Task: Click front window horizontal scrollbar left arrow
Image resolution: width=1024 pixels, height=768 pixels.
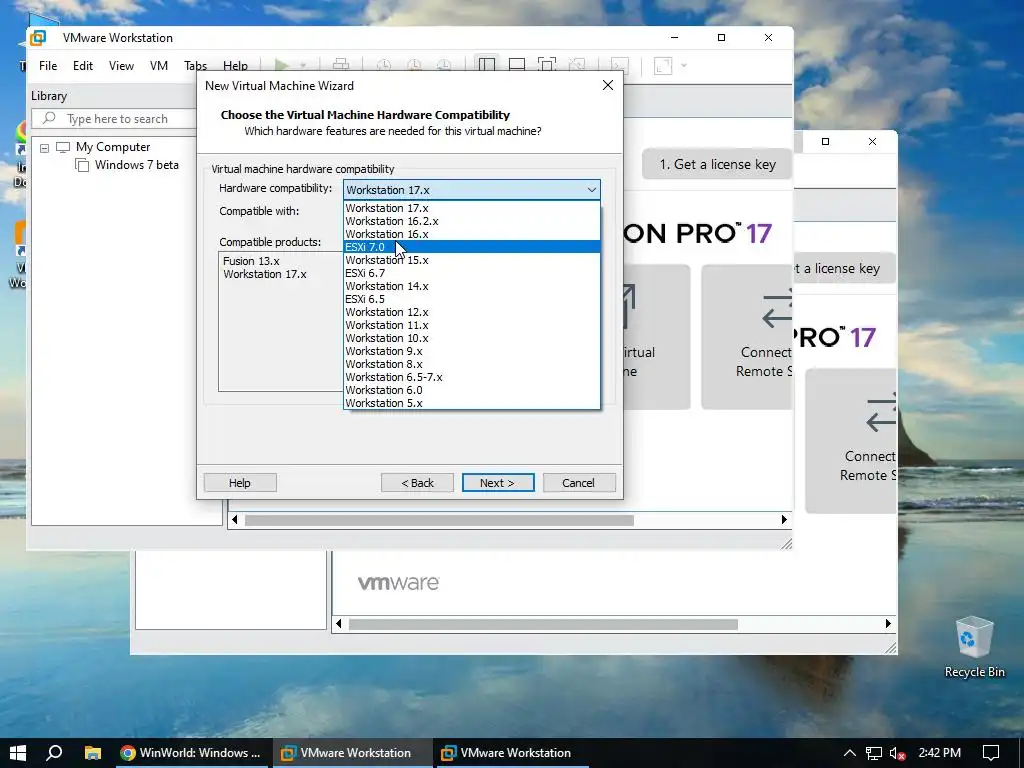Action: click(x=235, y=520)
